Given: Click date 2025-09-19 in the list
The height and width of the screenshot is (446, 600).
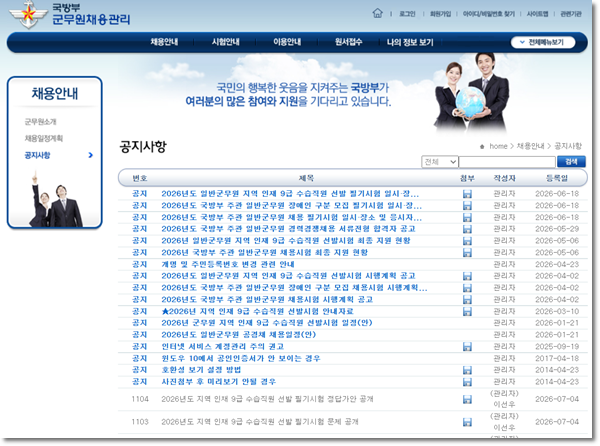Looking at the screenshot, I should (x=557, y=347).
